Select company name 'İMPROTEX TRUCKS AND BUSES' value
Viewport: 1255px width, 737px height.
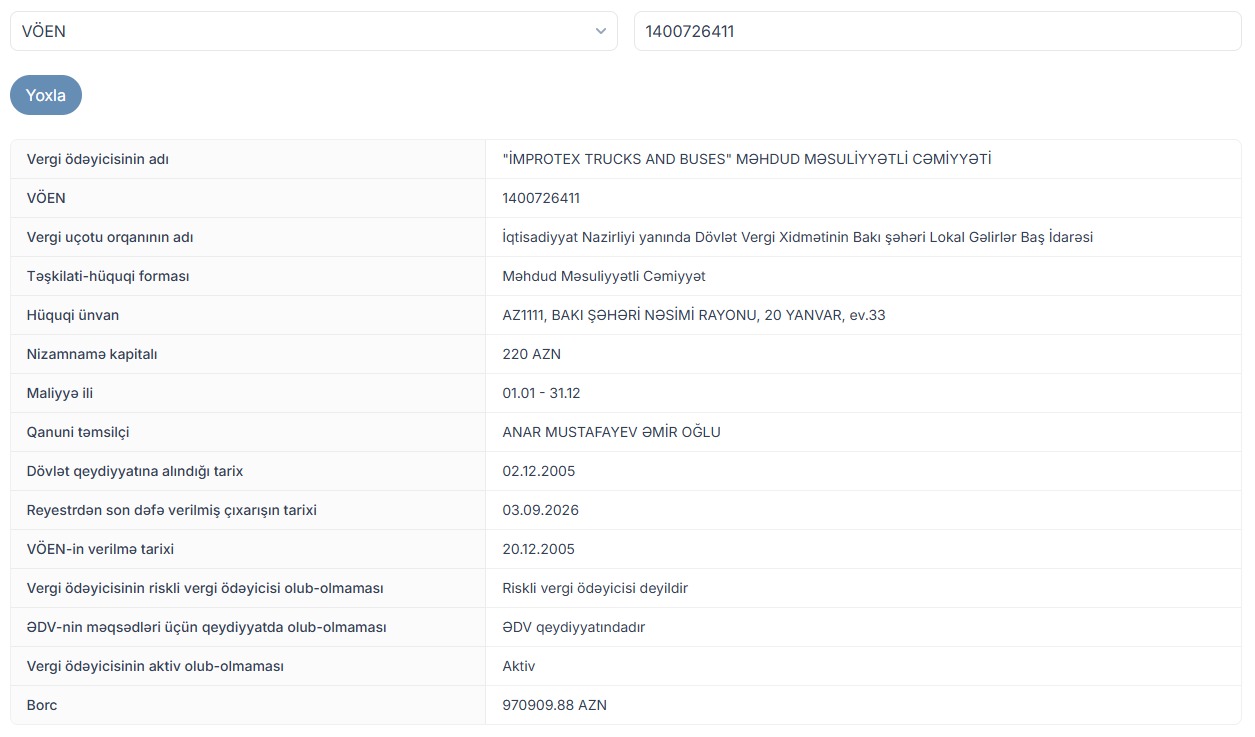click(x=747, y=159)
